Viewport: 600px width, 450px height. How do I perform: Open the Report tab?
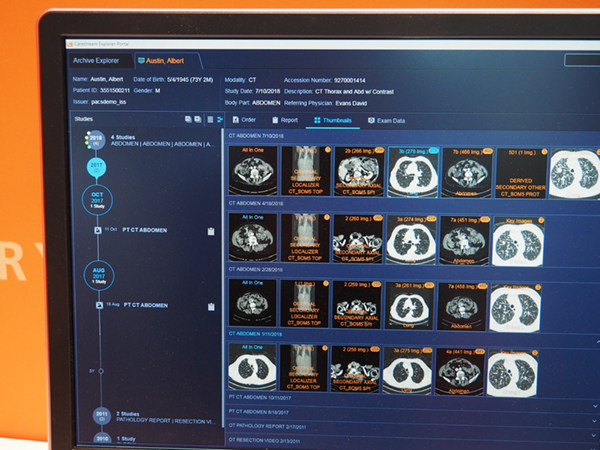284,120
